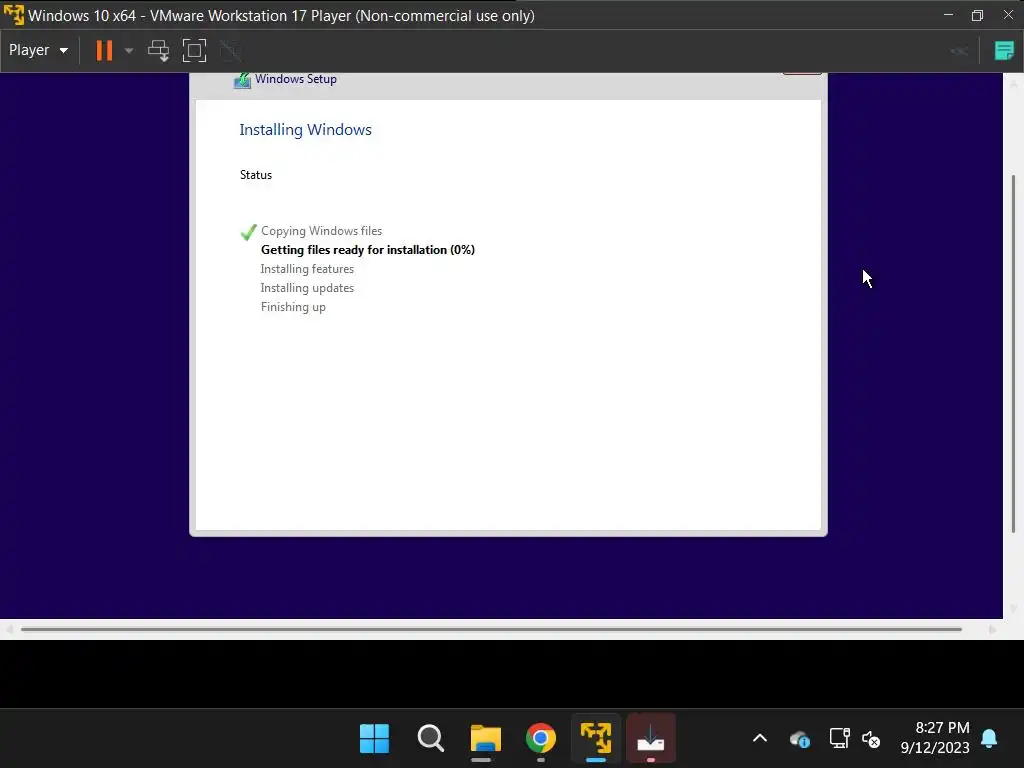Click the Status label

tap(255, 174)
